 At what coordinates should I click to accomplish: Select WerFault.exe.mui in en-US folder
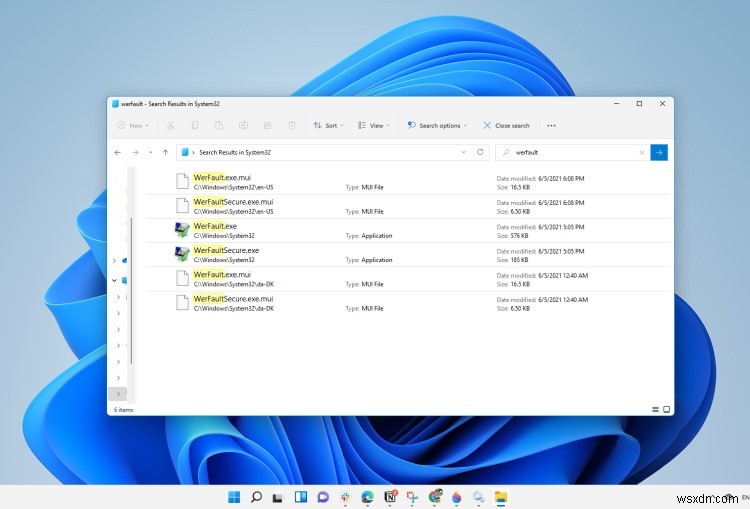point(407,182)
